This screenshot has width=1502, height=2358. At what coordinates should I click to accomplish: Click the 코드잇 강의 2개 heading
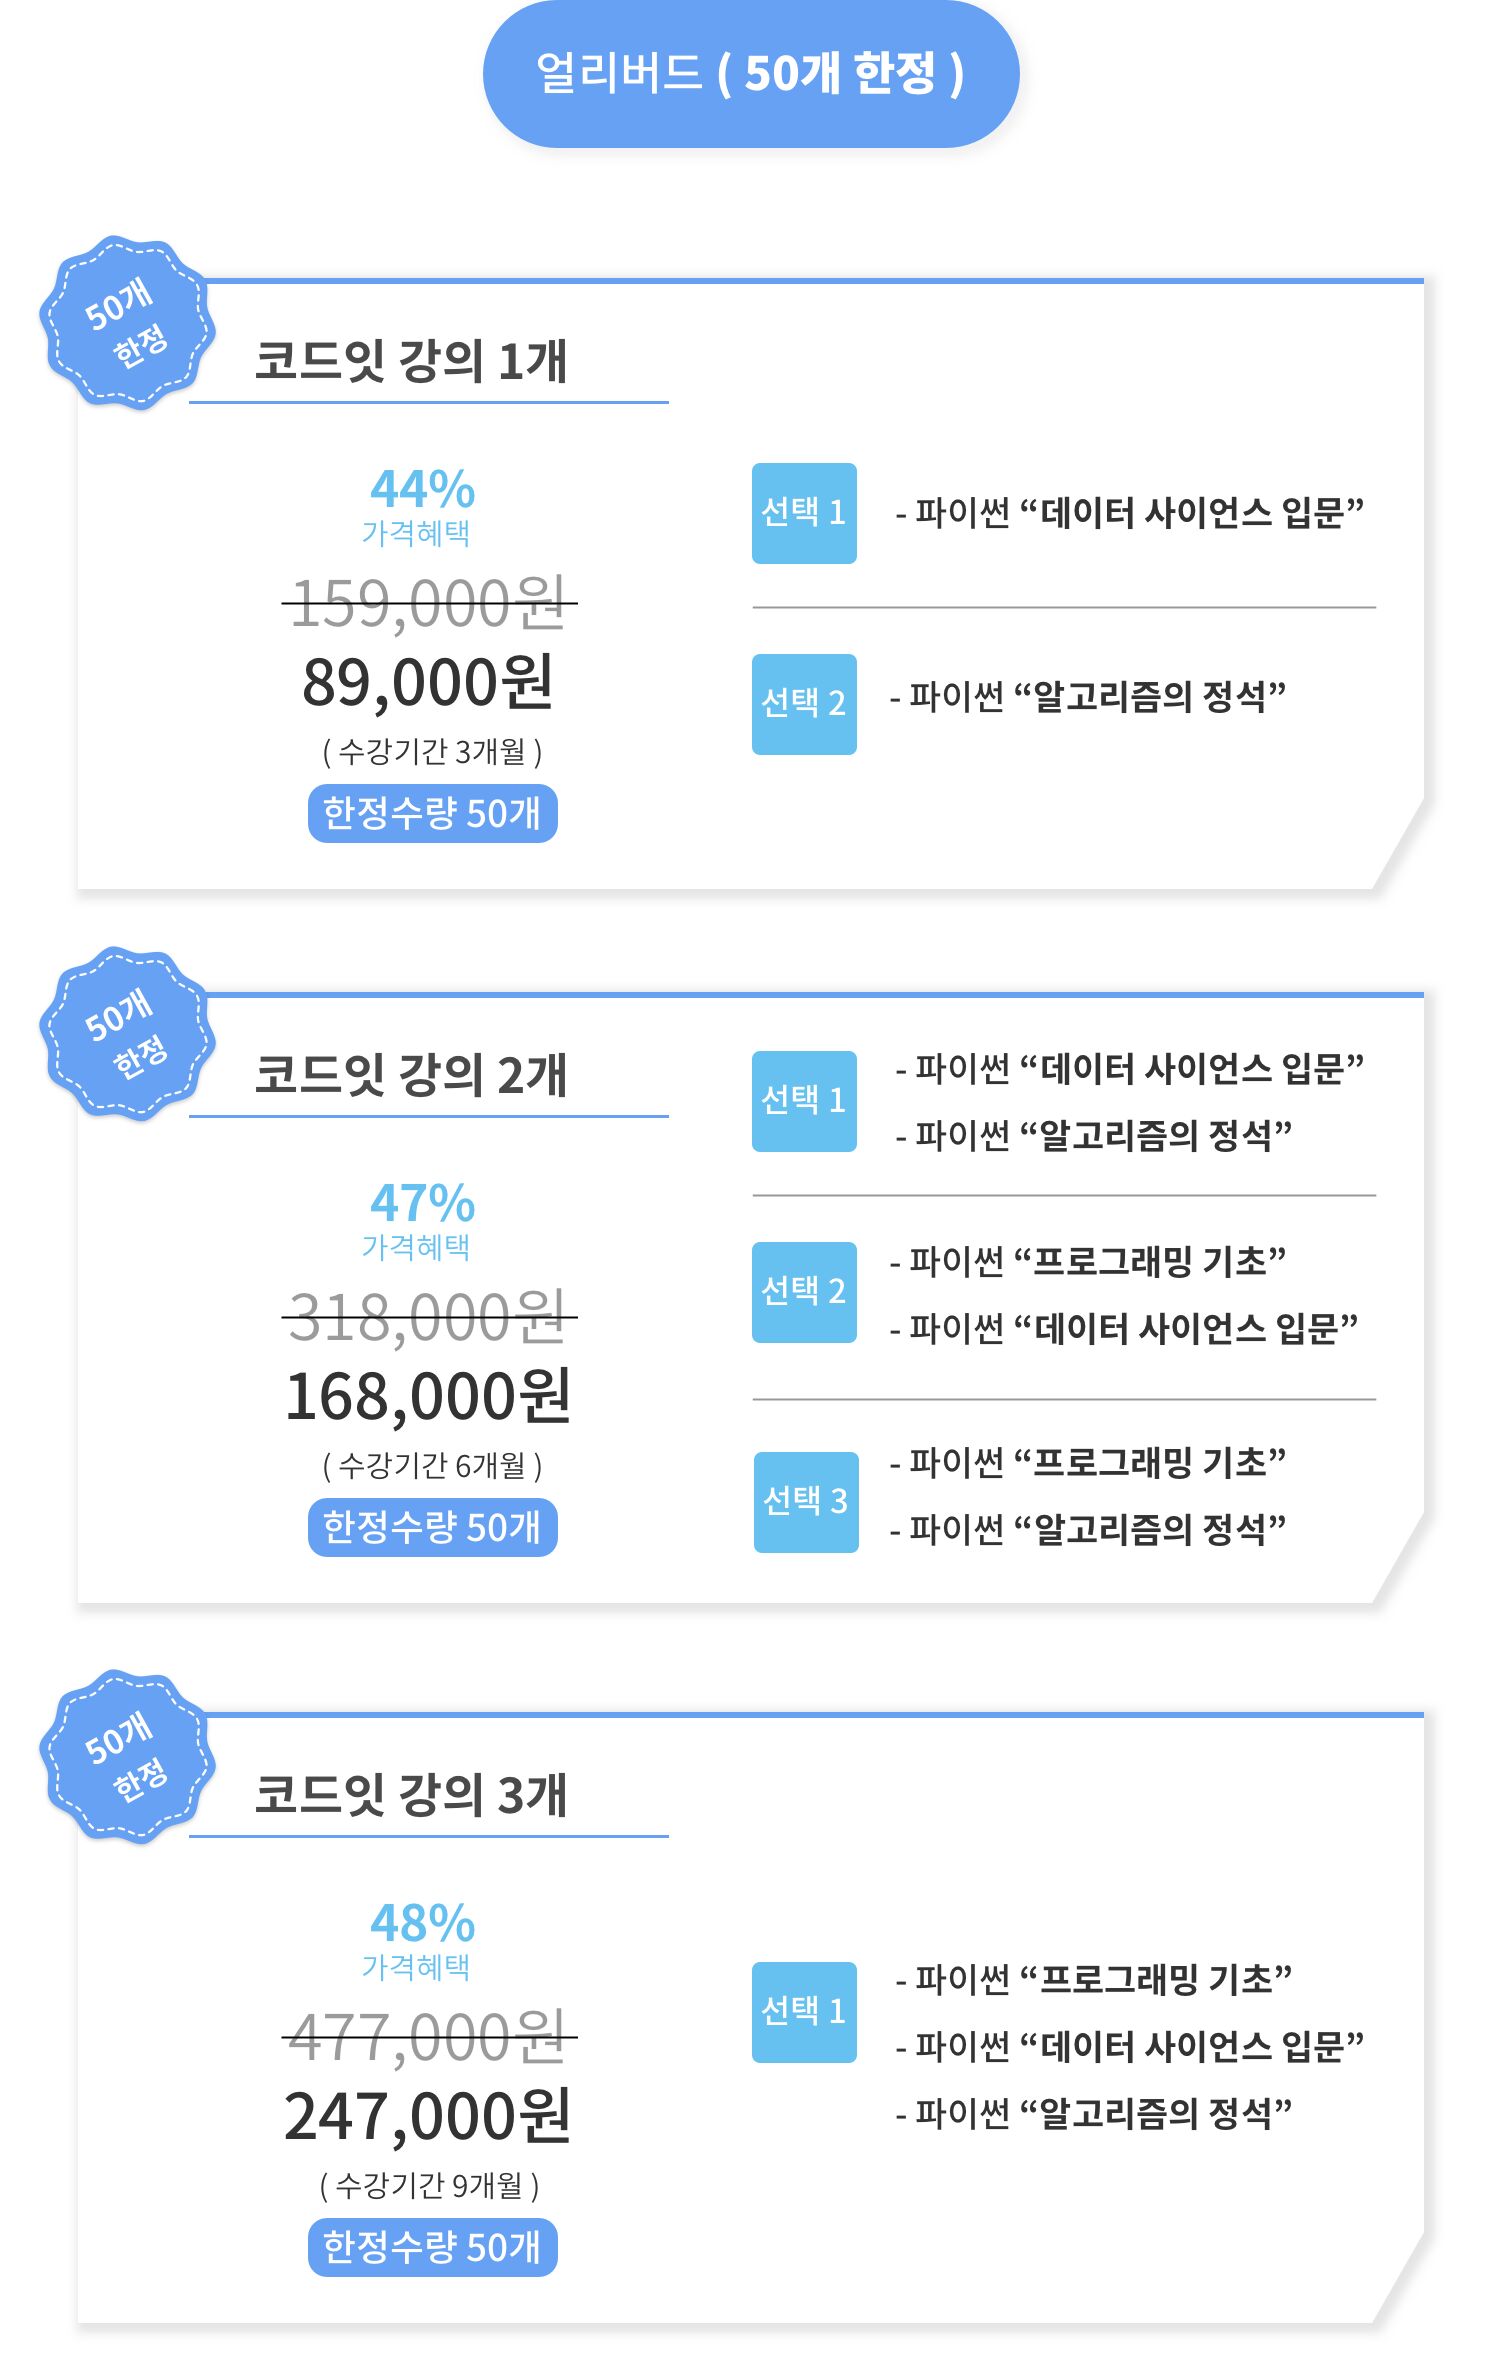click(x=411, y=1075)
